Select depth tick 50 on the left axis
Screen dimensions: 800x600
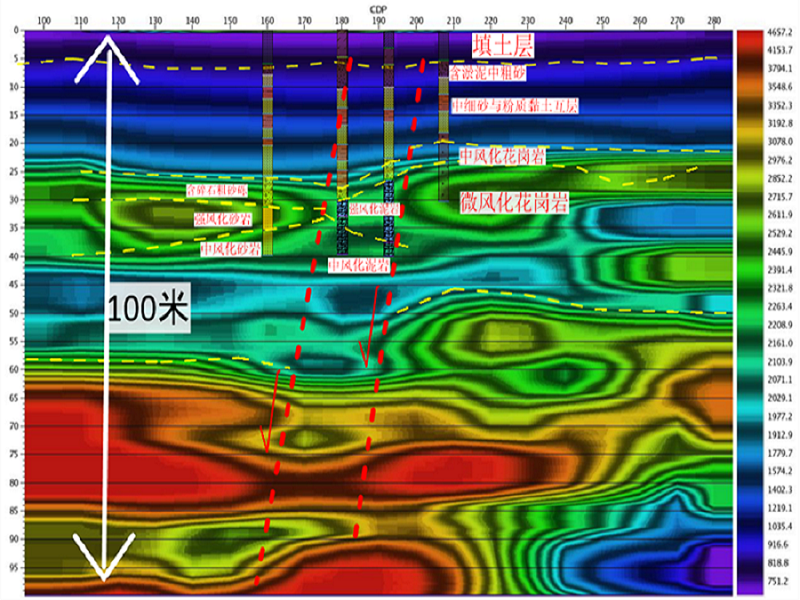(x=13, y=313)
